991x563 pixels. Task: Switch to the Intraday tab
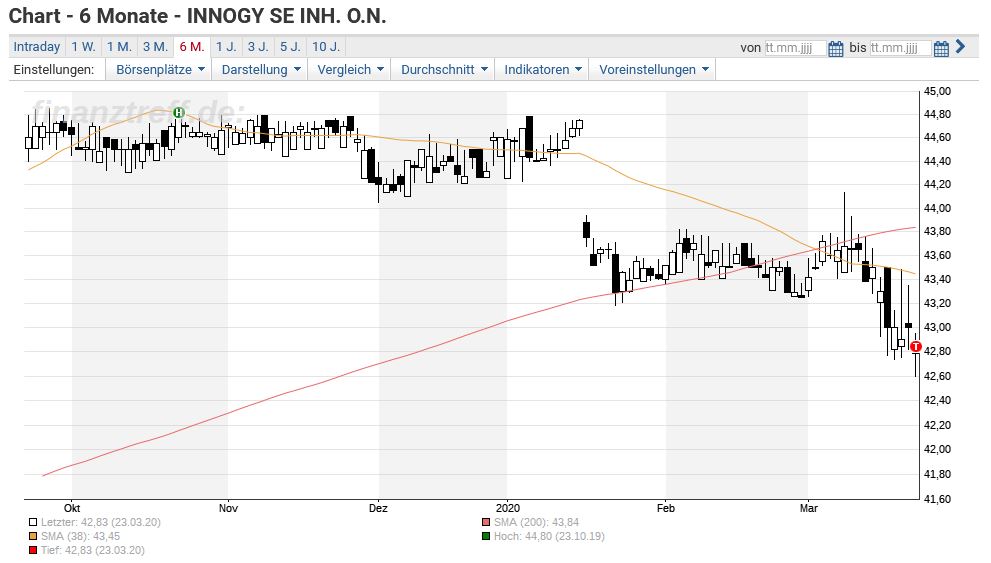coord(37,47)
